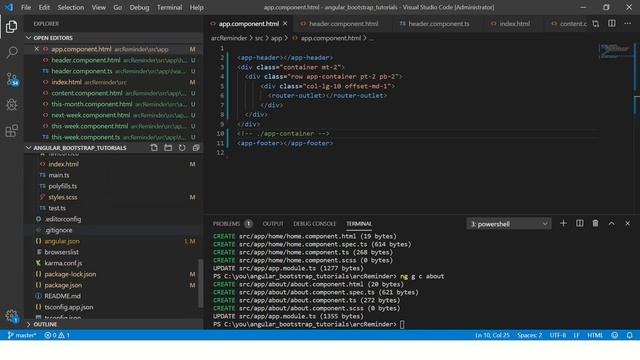Open feedback smiley in status bar
Viewport: 640px width, 360px height.
(615, 335)
